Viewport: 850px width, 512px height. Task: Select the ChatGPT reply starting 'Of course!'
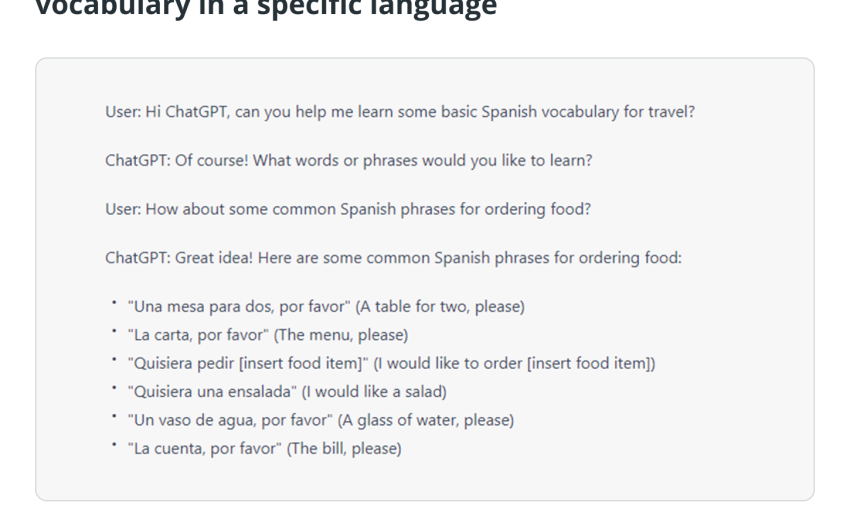349,161
